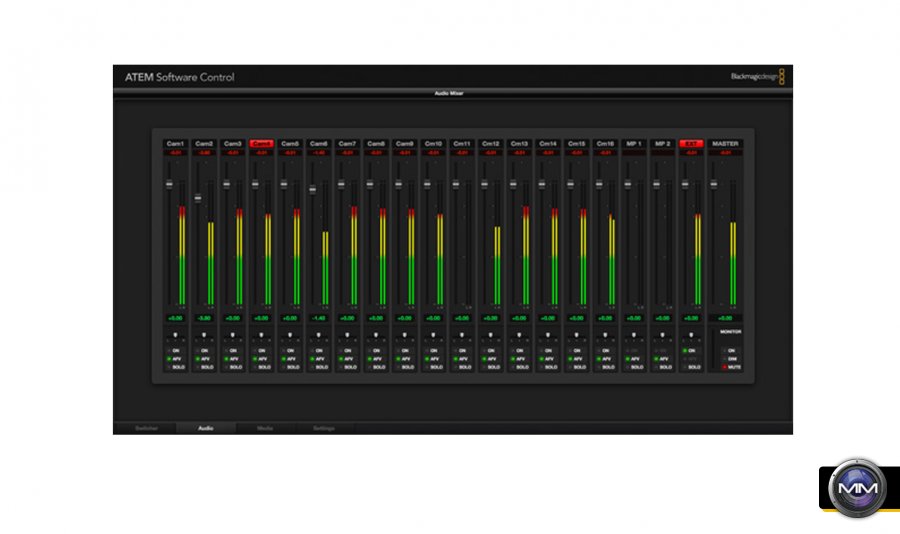Click the MM logo badge
900x534 pixels.
pos(858,488)
